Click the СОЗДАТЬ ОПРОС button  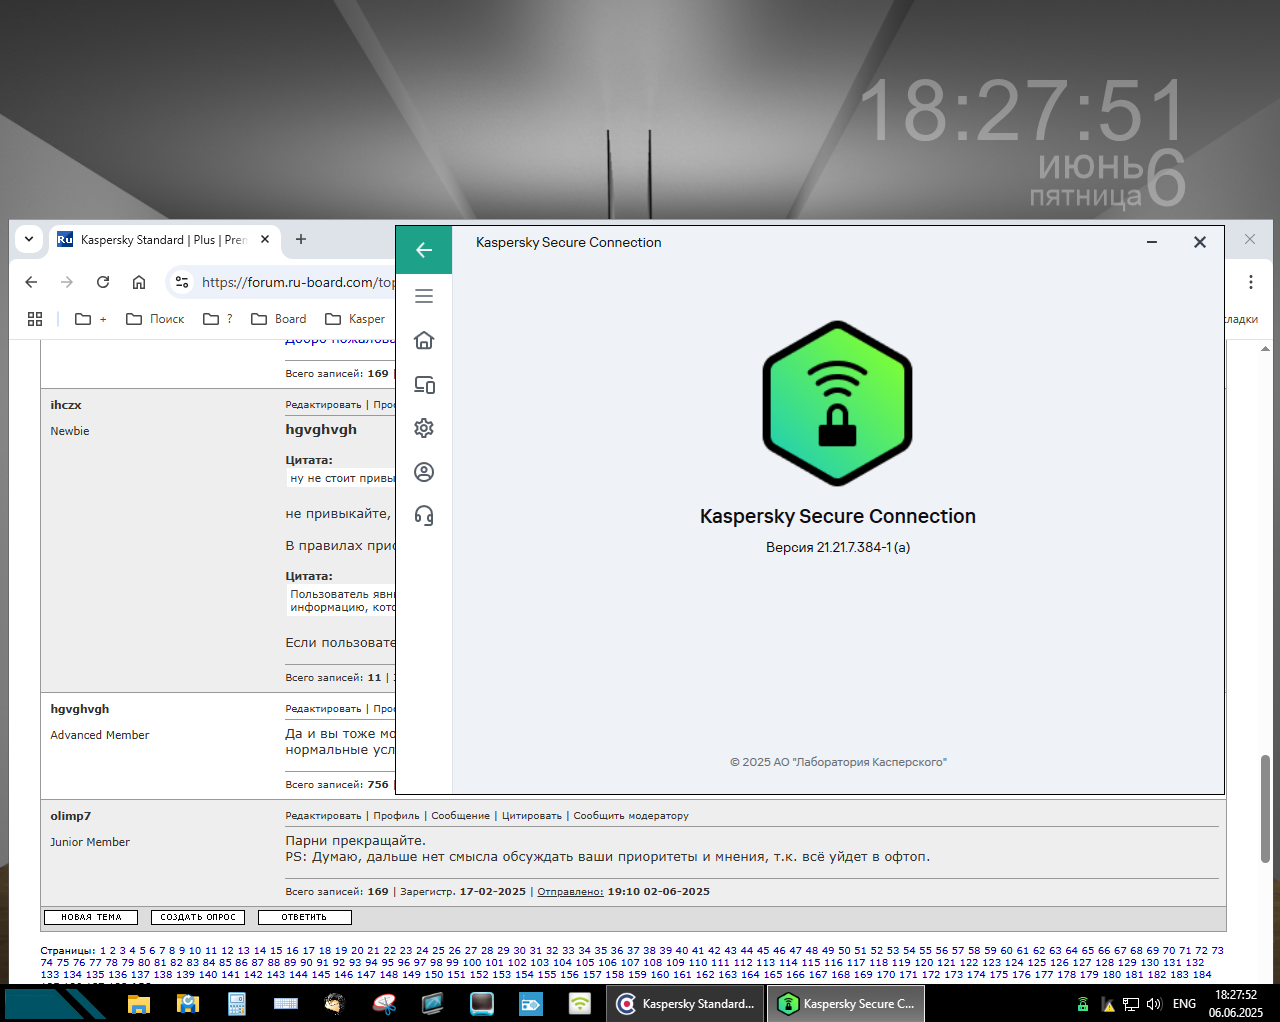[198, 917]
